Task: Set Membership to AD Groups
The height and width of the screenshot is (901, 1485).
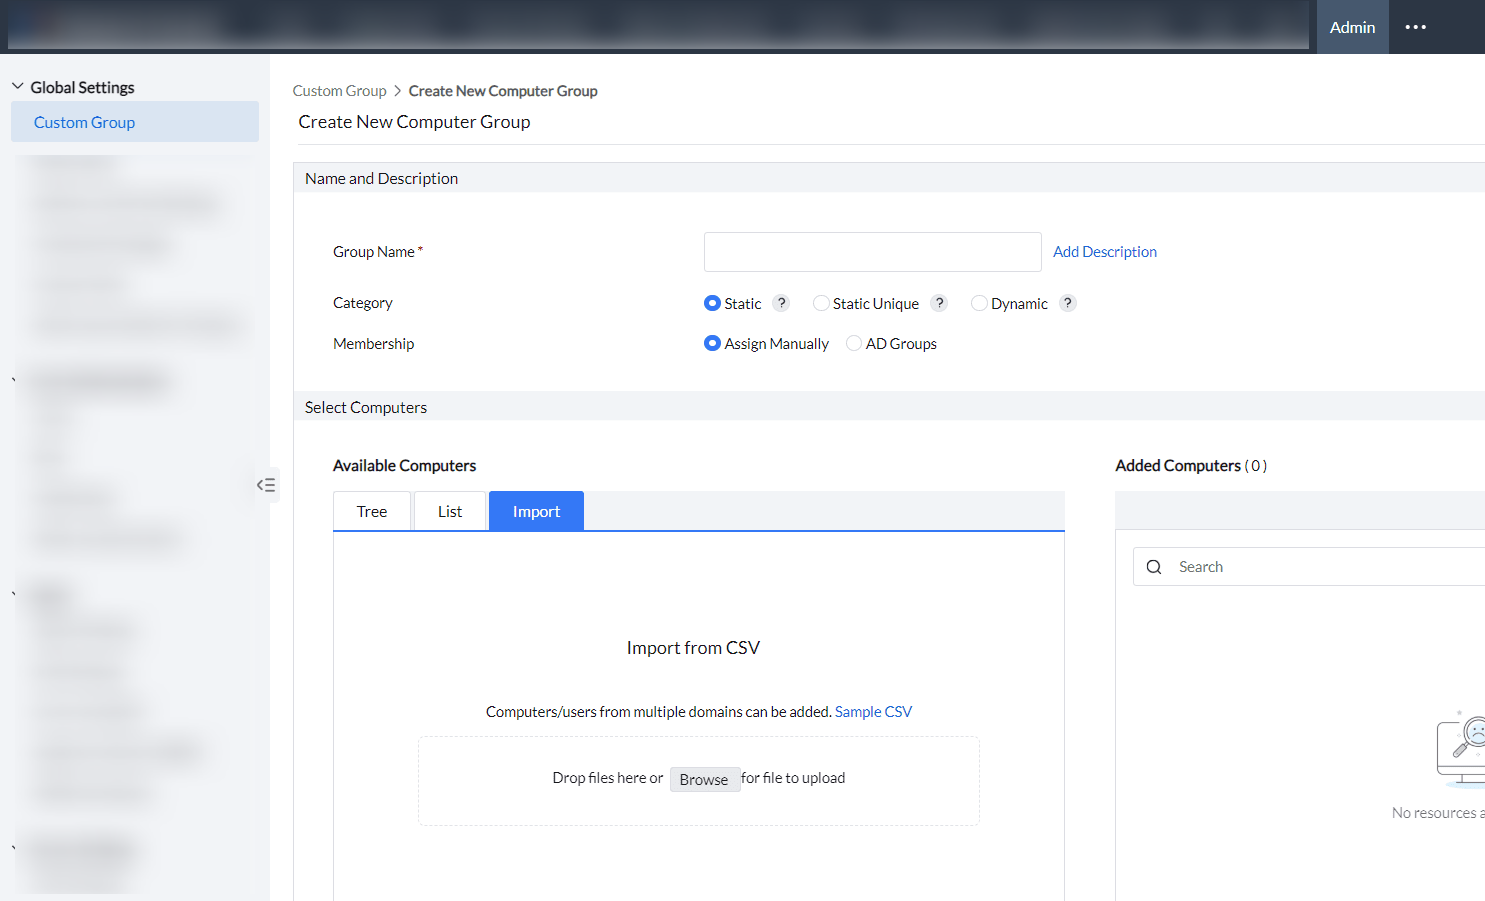Action: tap(853, 343)
